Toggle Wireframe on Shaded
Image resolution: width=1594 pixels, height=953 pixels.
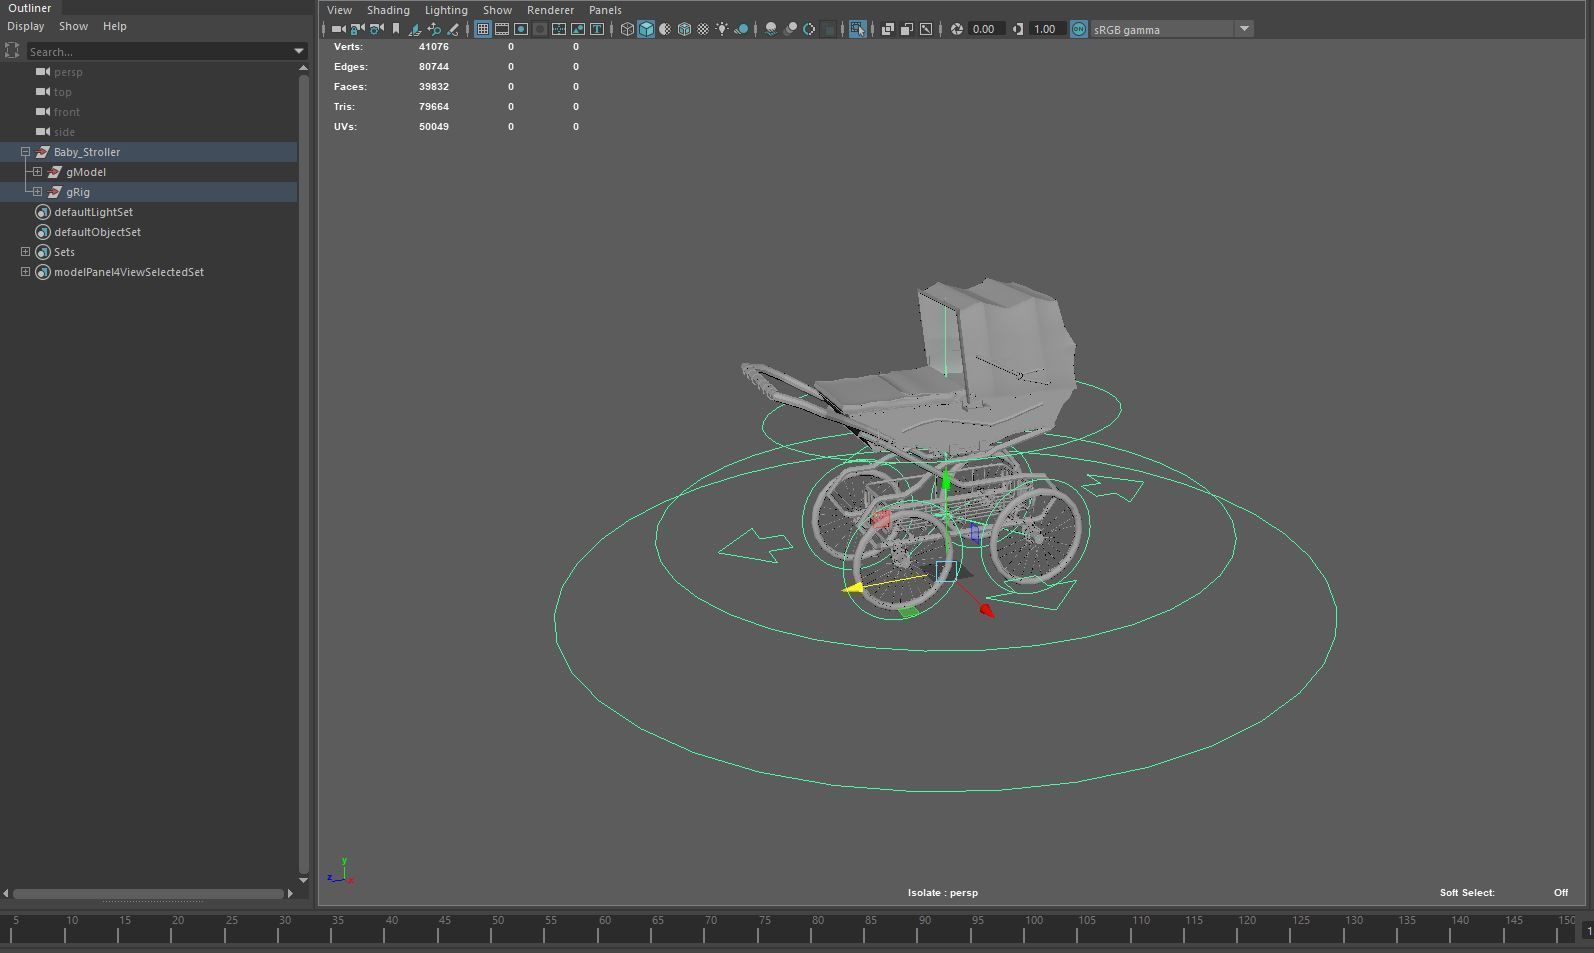pos(684,29)
